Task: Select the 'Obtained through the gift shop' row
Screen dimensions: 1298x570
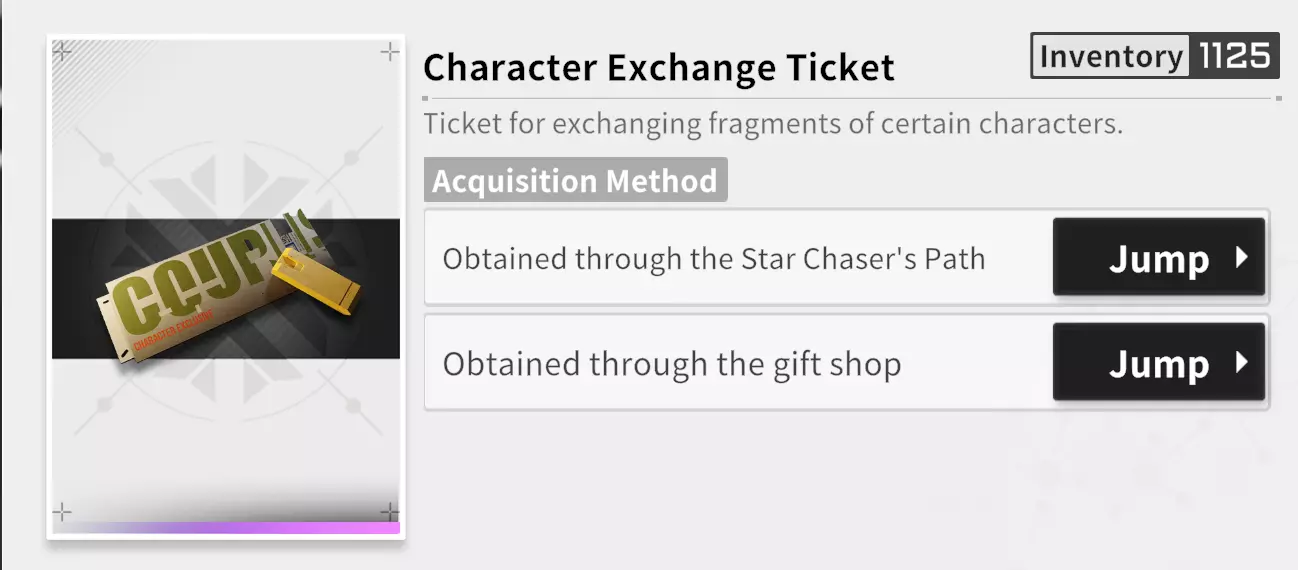Action: [672, 364]
